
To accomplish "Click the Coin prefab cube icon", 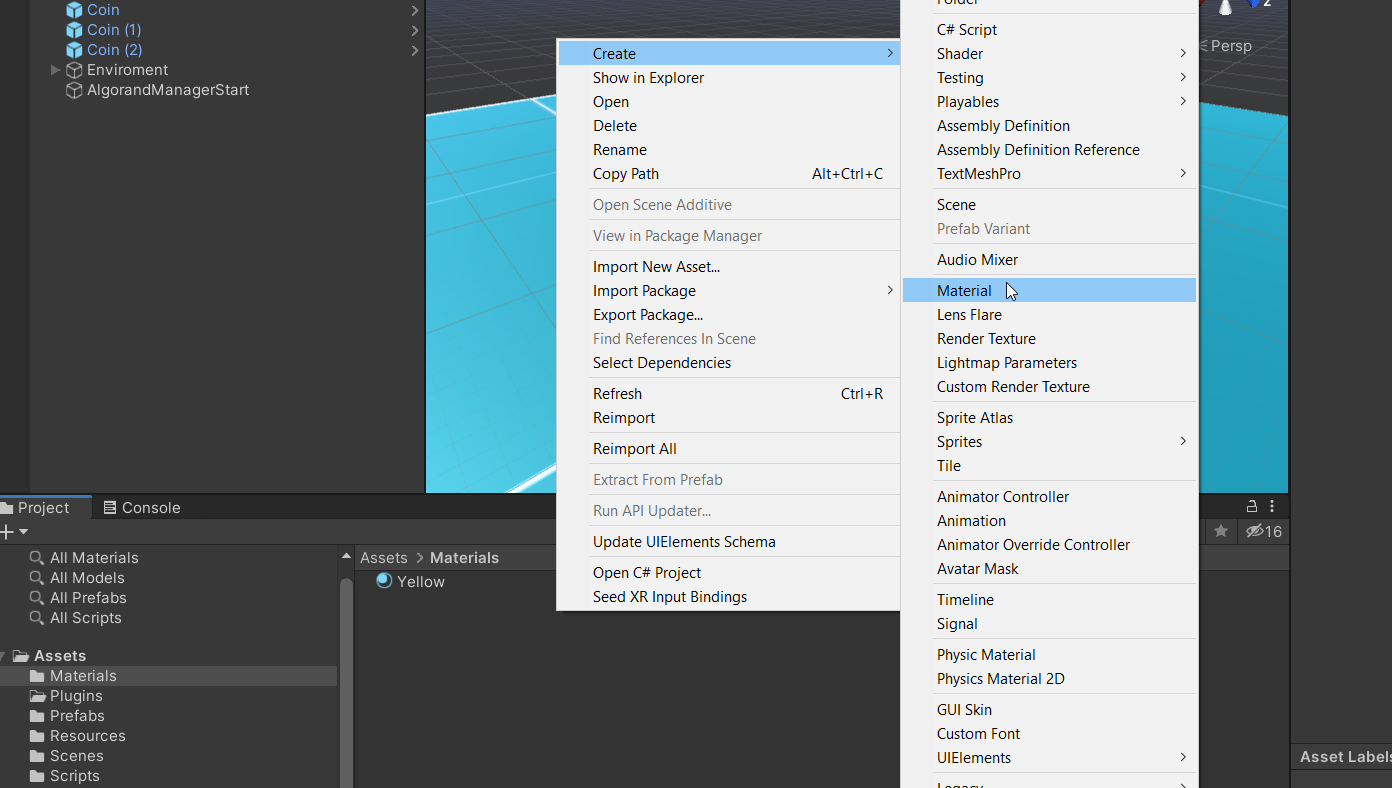I will [x=75, y=9].
